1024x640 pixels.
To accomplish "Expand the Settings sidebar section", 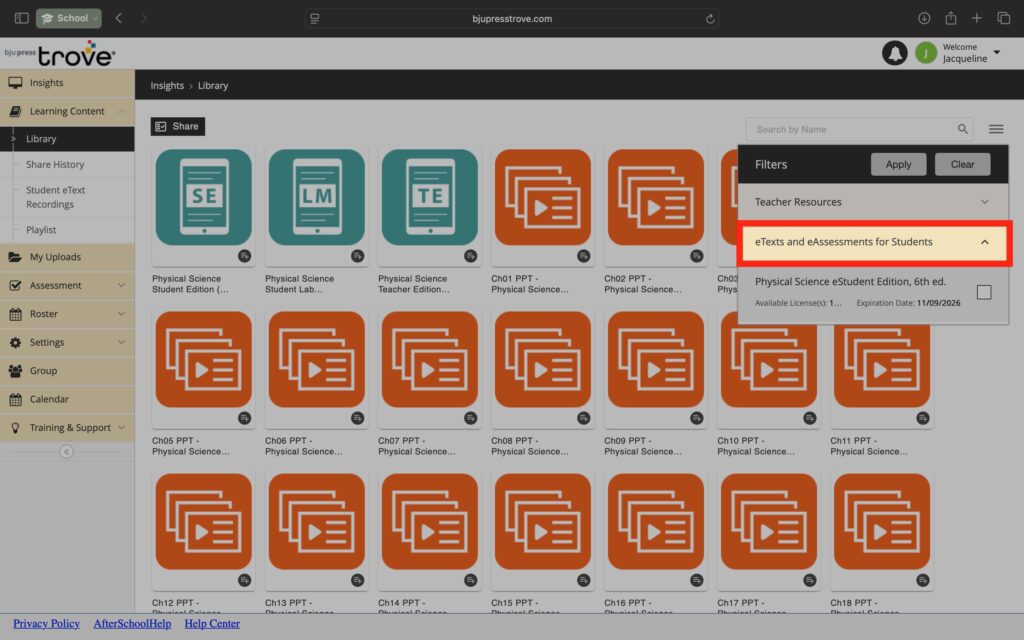I will (x=67, y=342).
